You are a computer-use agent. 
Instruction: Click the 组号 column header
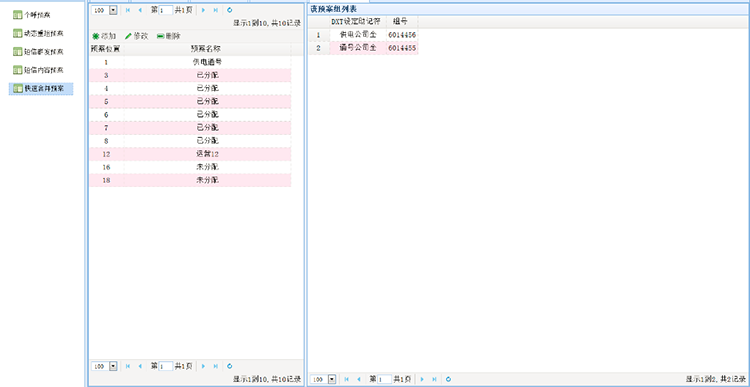(402, 22)
